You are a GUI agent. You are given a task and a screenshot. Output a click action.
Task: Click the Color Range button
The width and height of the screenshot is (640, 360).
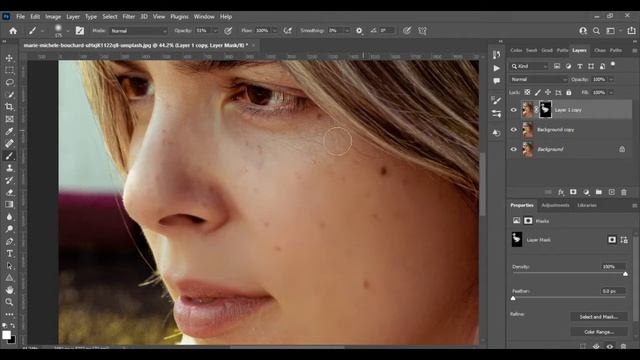coord(599,332)
